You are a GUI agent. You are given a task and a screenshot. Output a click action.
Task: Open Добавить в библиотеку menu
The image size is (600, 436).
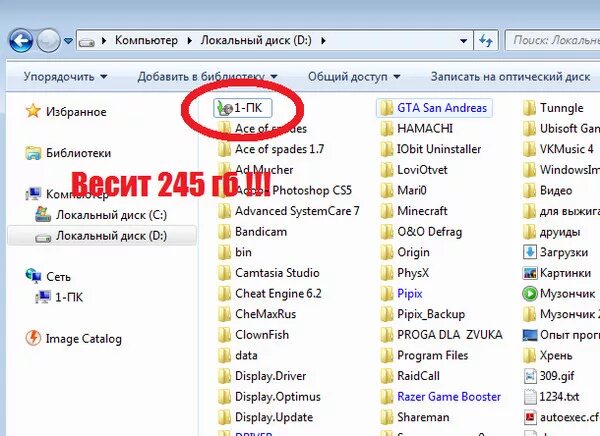(207, 77)
